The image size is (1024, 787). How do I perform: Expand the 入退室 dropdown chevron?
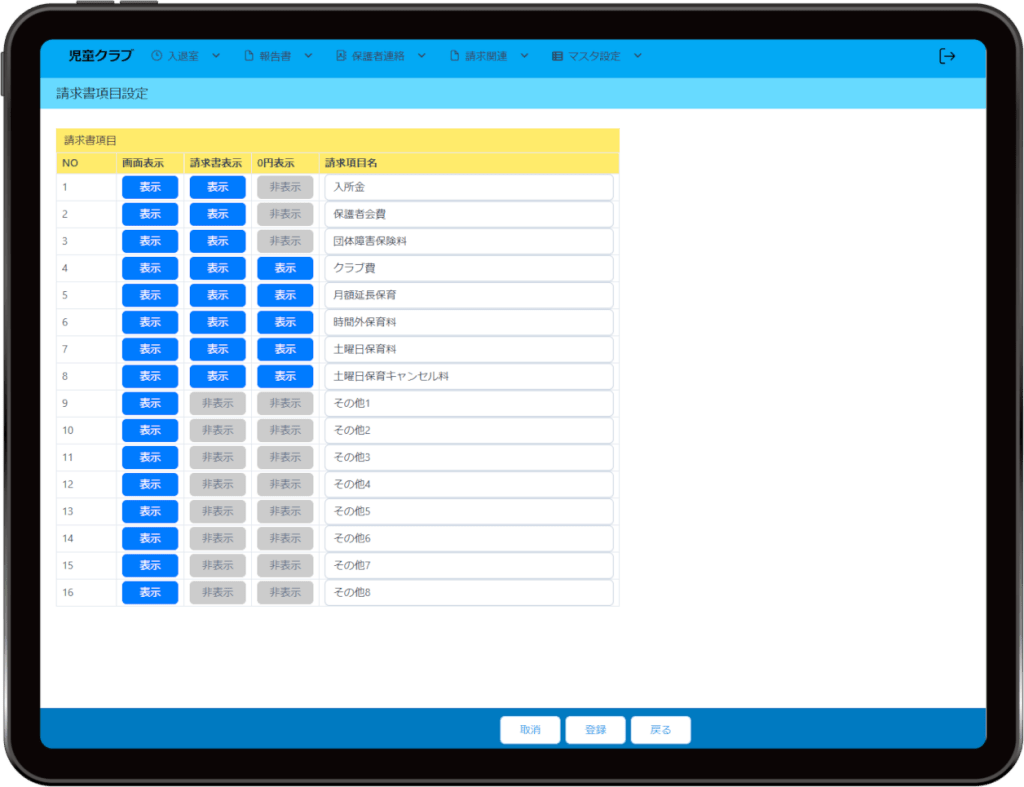coord(217,56)
